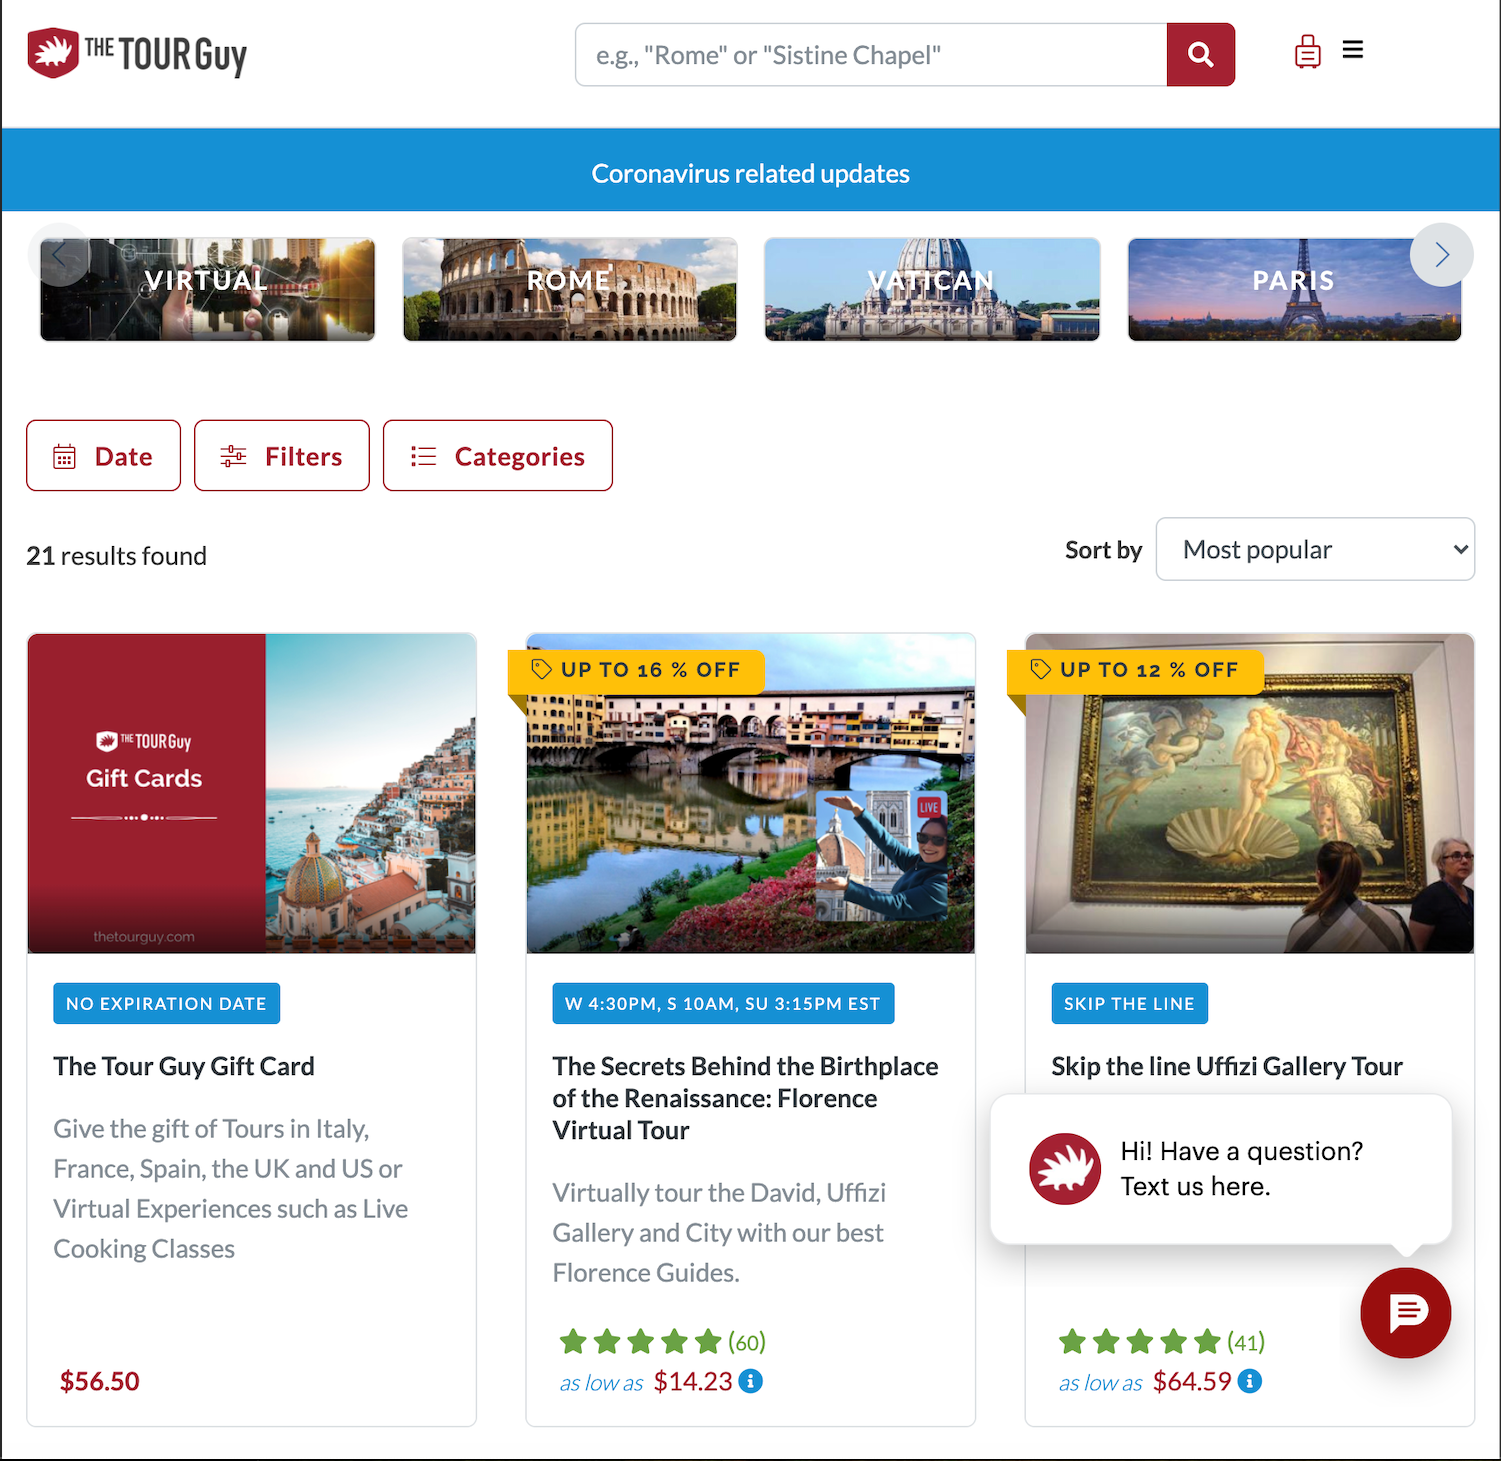Open Skip the line Uffizi Gallery Tour

tap(1227, 1066)
